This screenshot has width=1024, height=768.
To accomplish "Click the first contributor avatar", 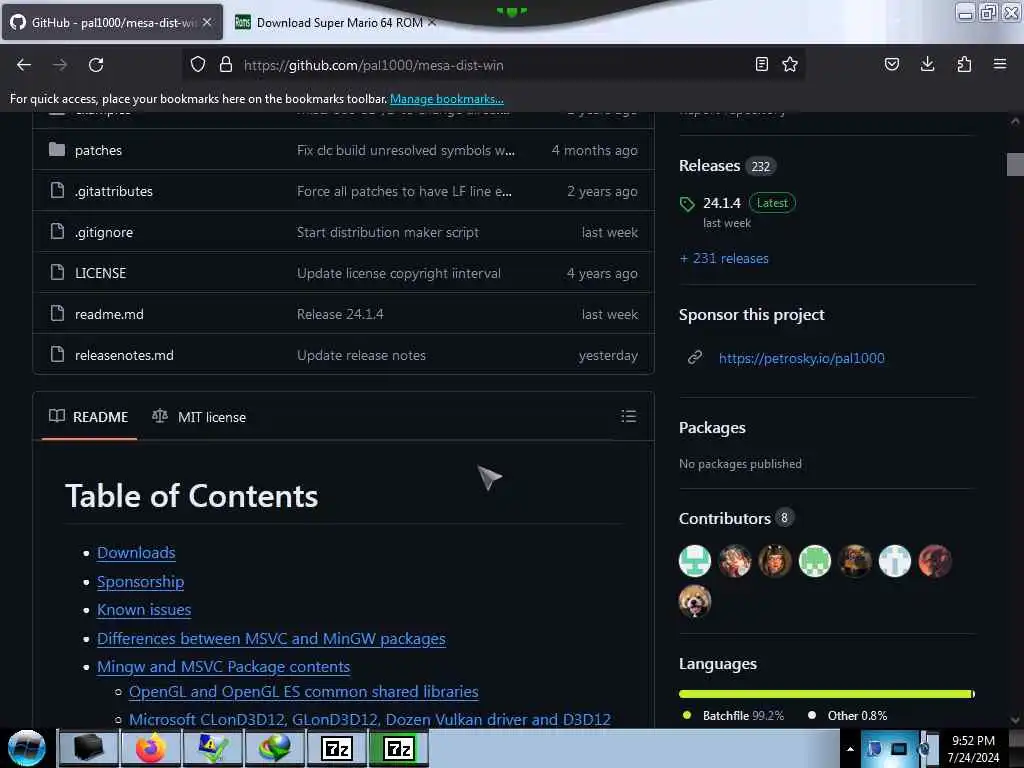I will click(695, 560).
